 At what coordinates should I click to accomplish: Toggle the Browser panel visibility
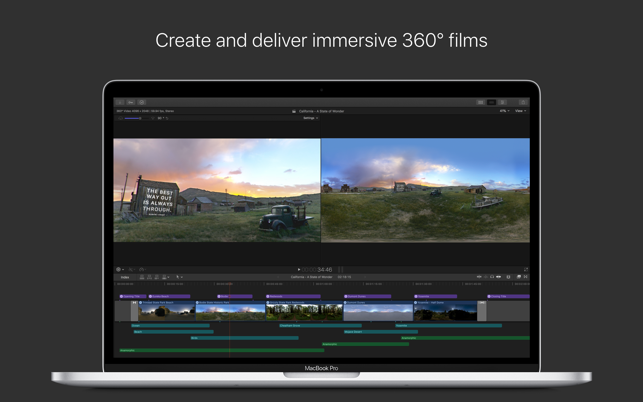pos(481,102)
